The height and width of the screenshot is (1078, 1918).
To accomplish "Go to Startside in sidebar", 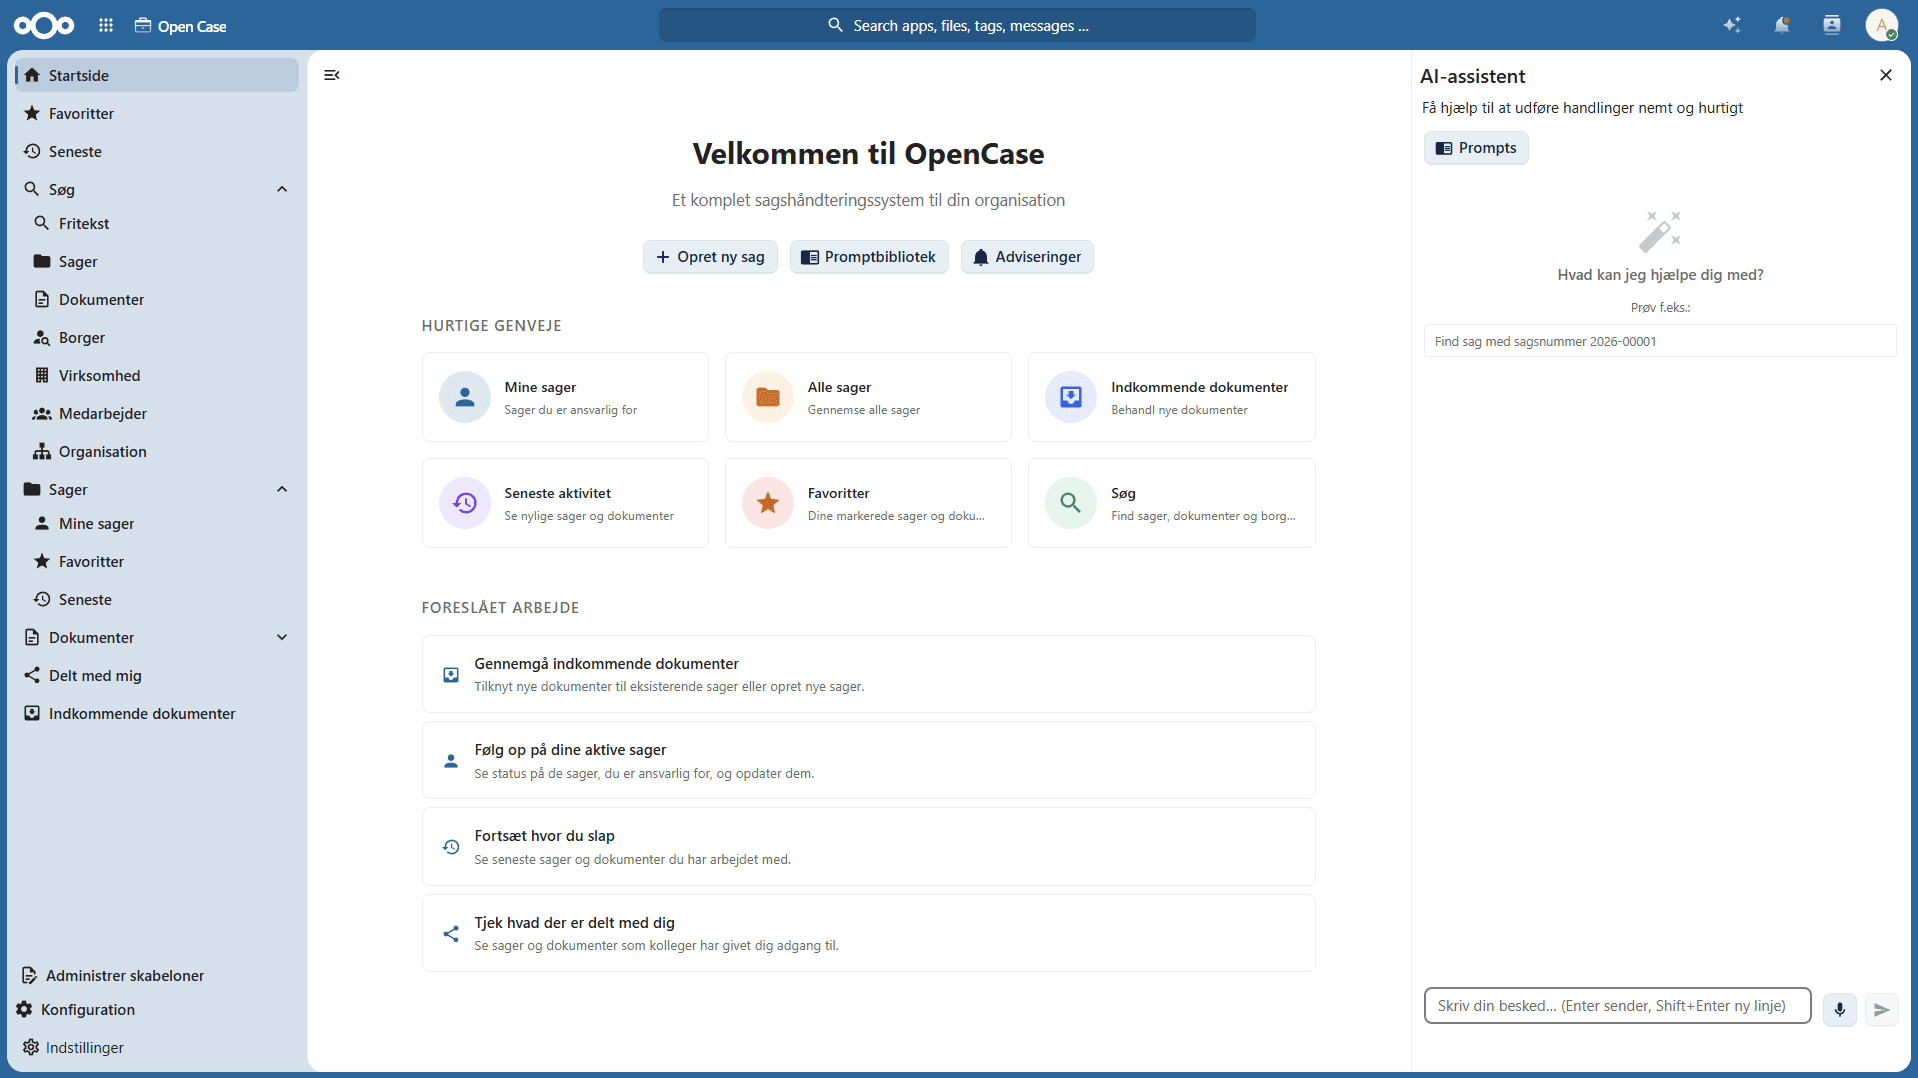I will click(x=157, y=75).
